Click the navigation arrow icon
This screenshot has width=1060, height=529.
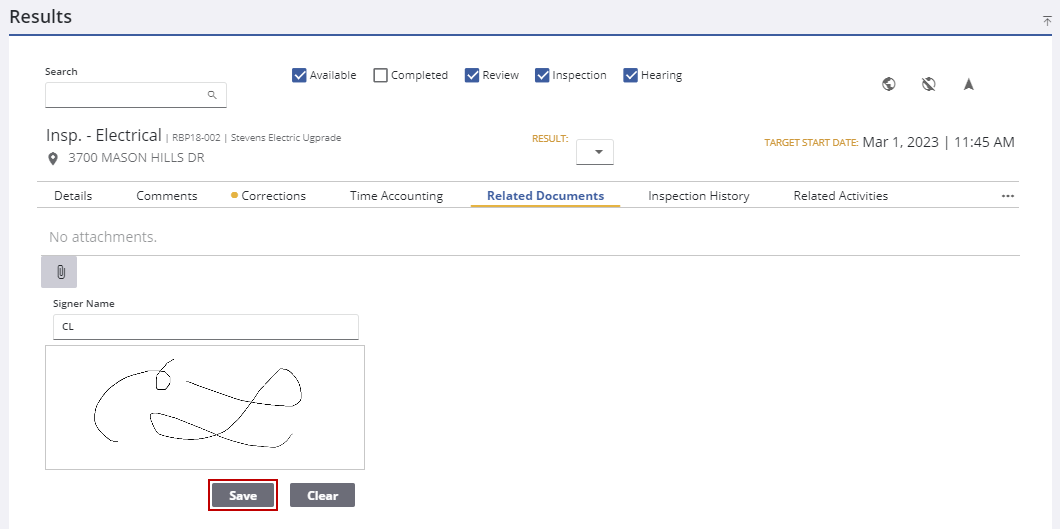968,84
